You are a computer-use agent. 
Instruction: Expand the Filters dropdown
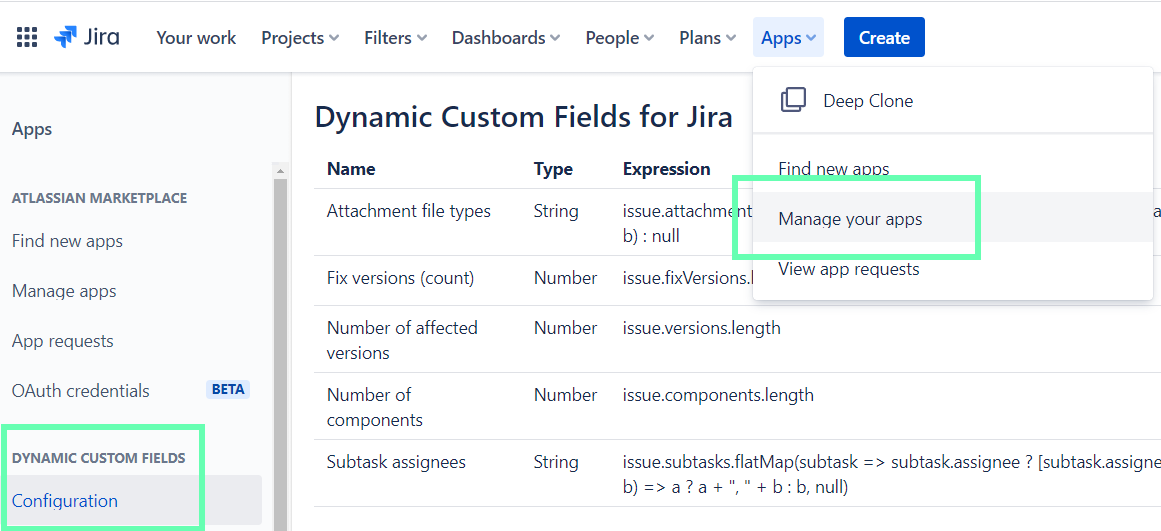coord(395,38)
